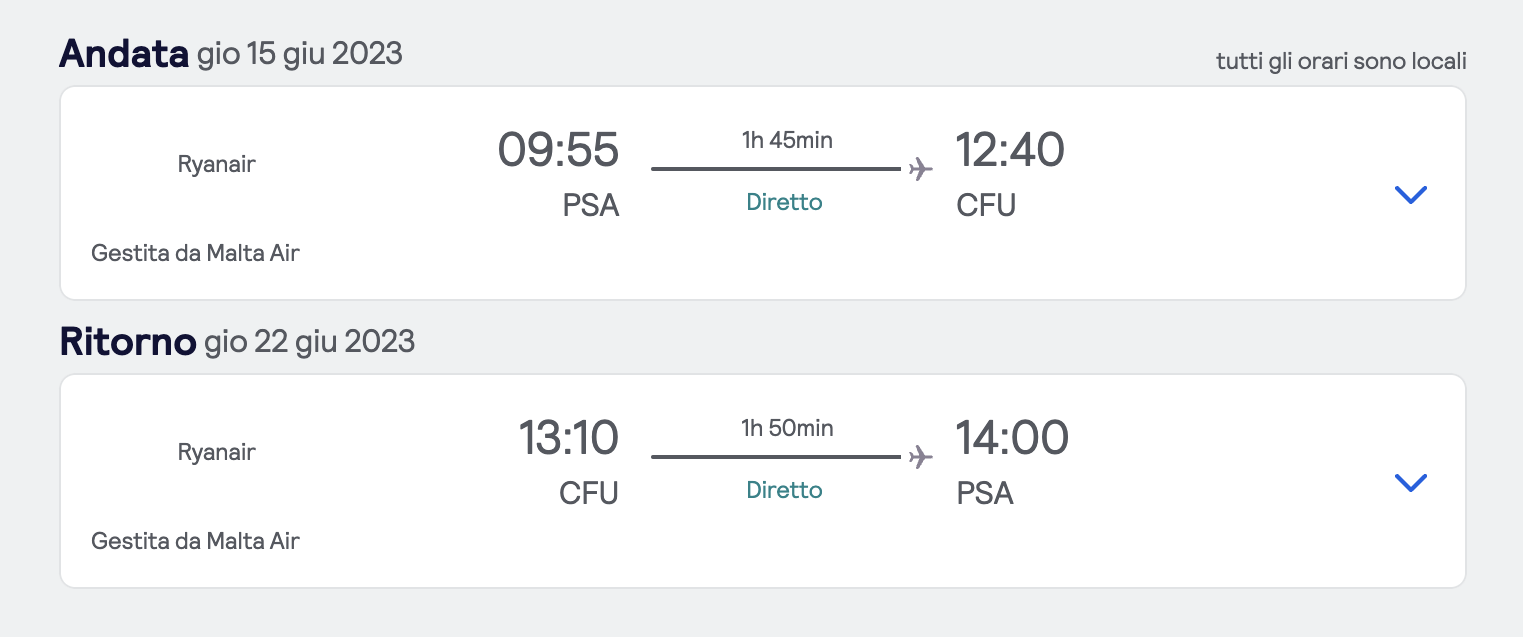The width and height of the screenshot is (1523, 637).
Task: Click the return Diretto label
Action: [784, 490]
